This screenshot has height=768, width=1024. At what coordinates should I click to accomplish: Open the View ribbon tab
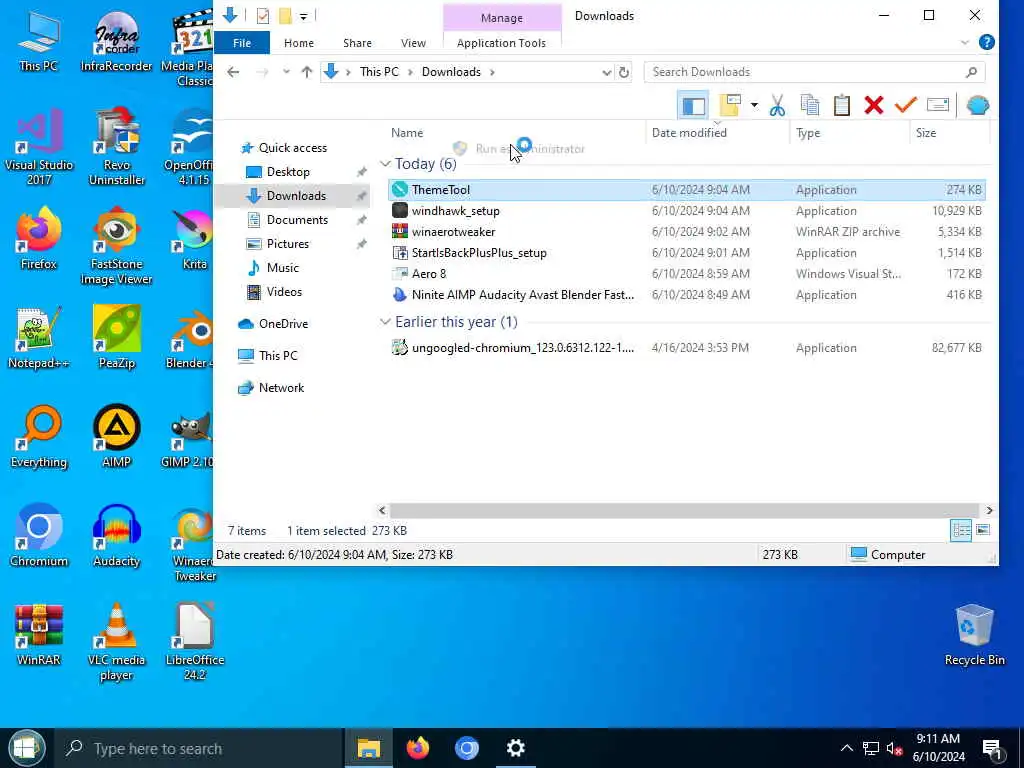pos(413,43)
